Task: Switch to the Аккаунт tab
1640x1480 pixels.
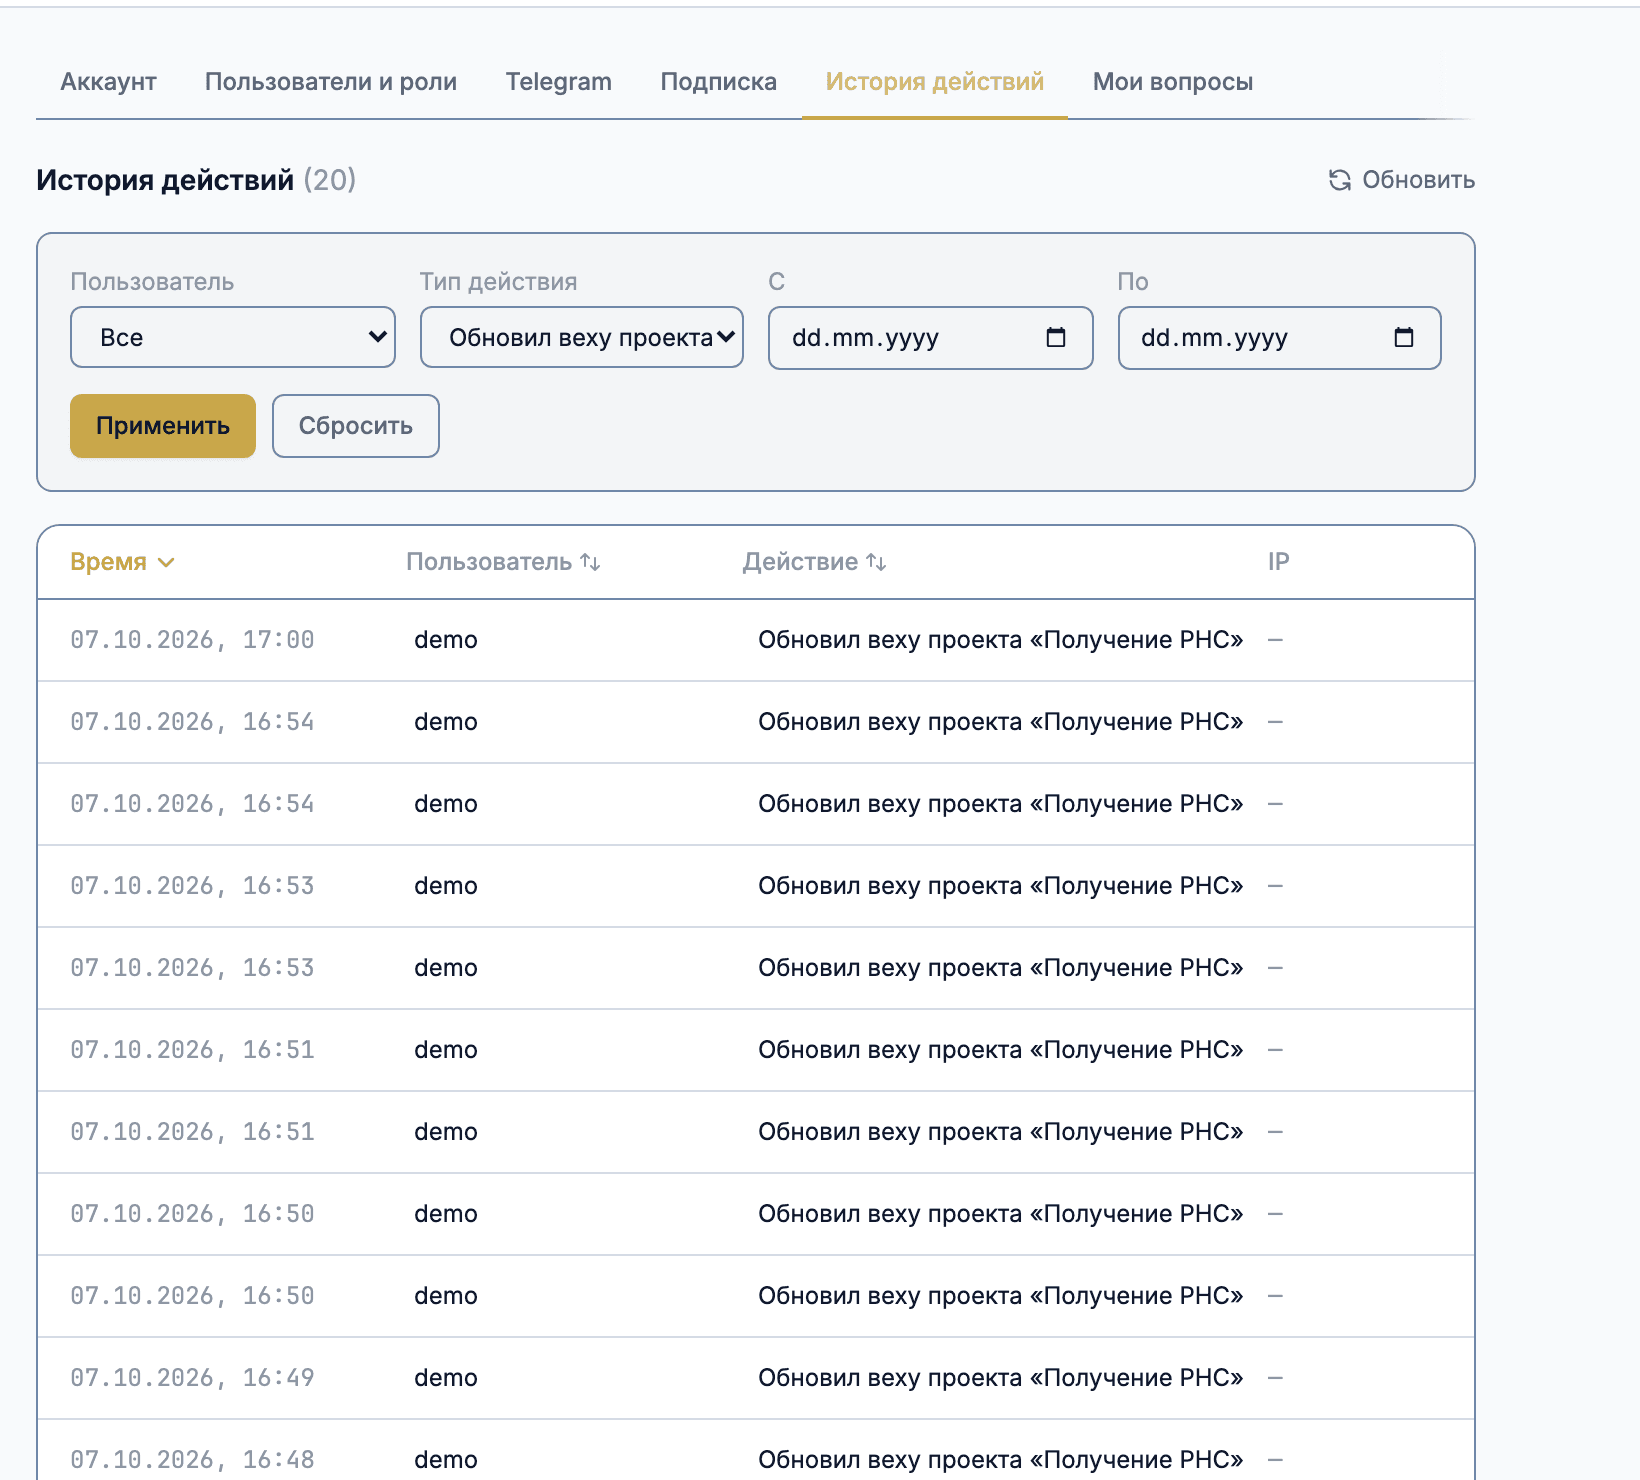Action: (x=108, y=82)
